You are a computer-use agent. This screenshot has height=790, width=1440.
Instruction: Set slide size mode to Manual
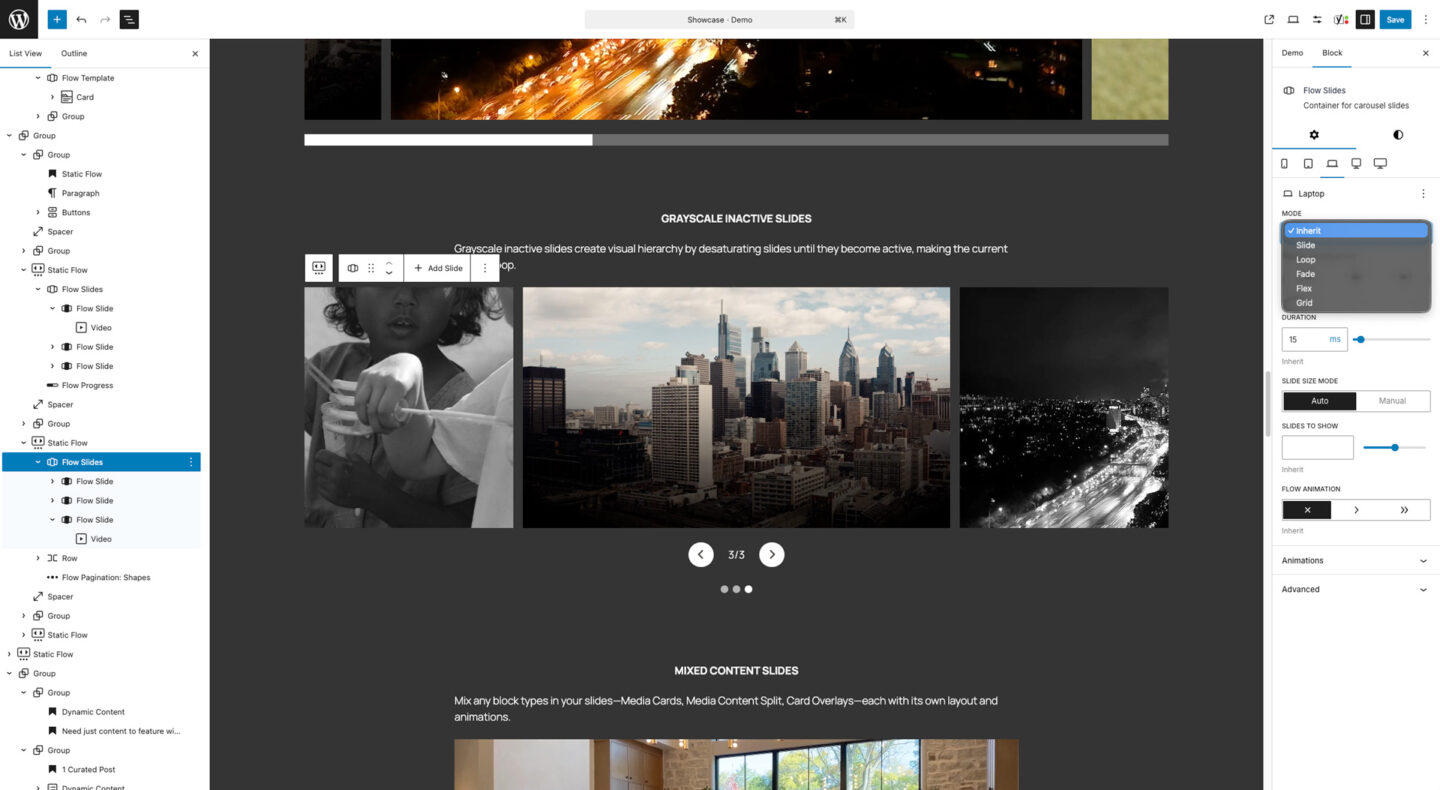coord(1392,401)
